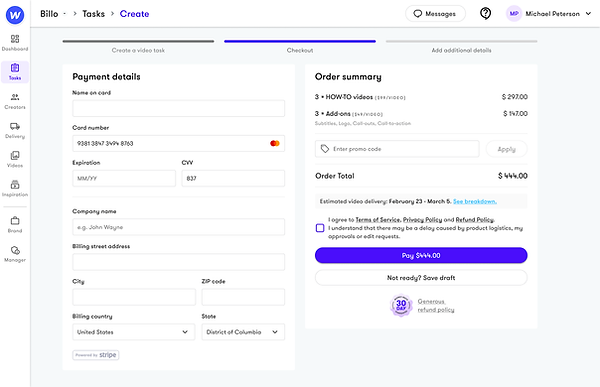
Task: Open the State dropdown
Action: pos(243,332)
